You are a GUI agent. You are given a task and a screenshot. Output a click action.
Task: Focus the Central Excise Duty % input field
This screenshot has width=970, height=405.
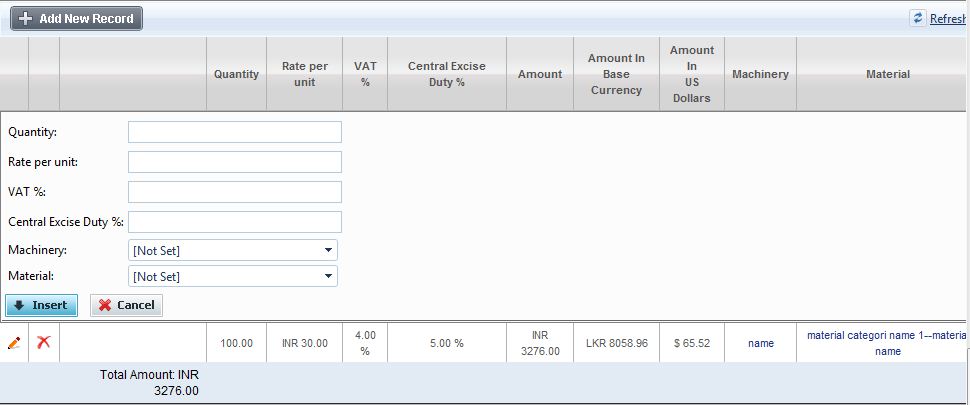[x=235, y=222]
